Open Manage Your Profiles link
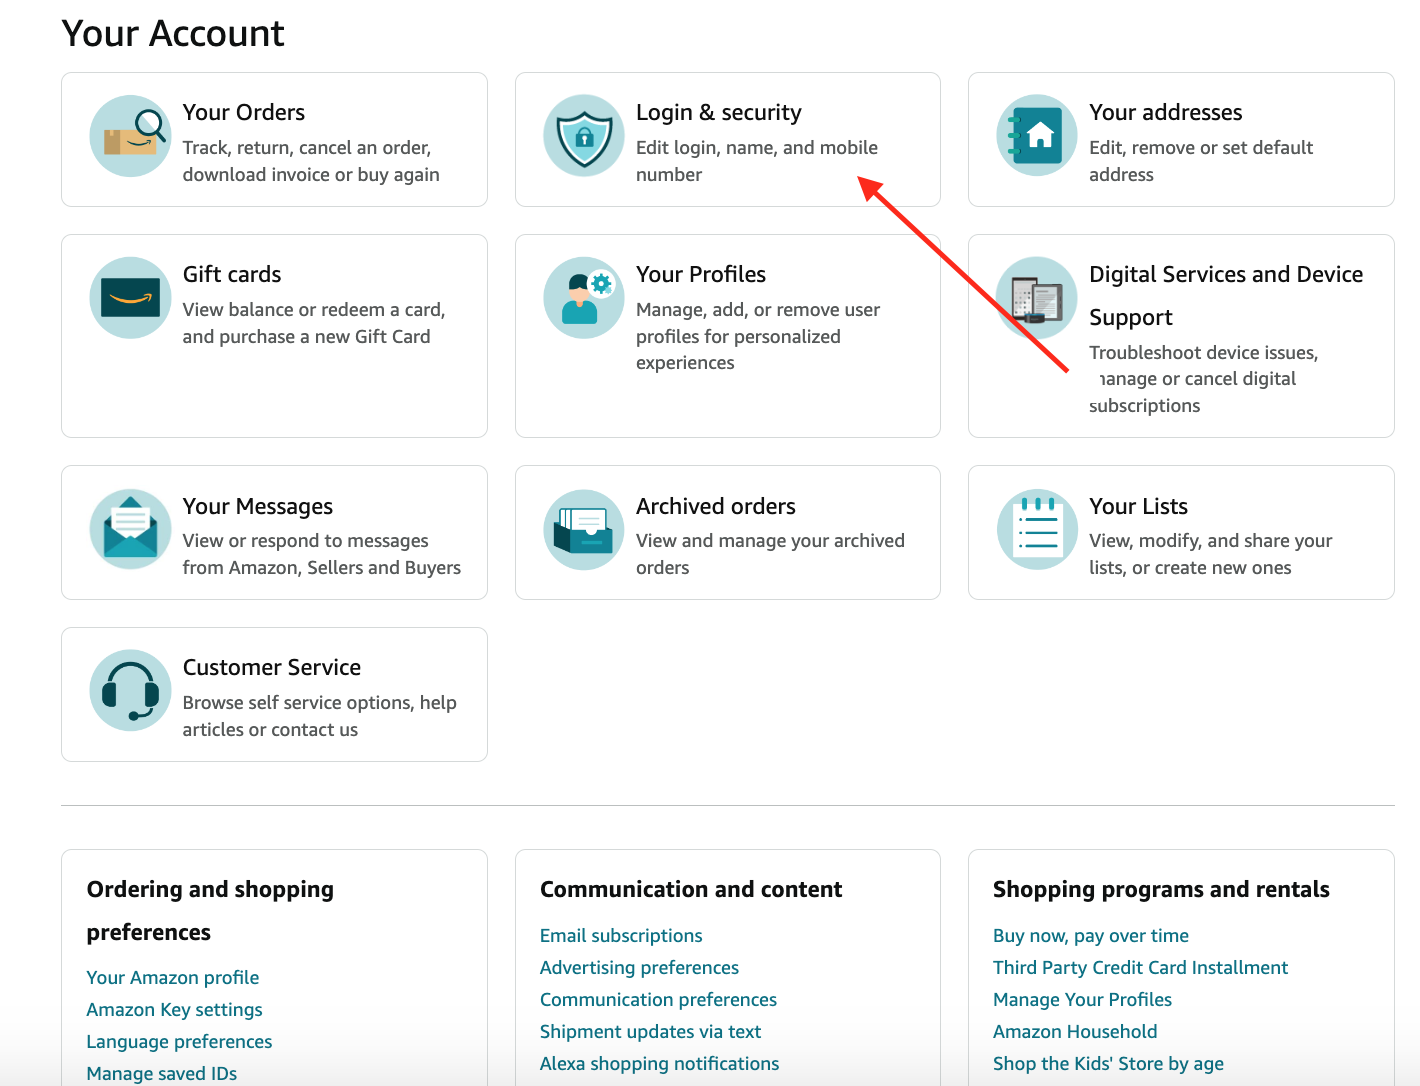The image size is (1420, 1086). (x=1083, y=1000)
